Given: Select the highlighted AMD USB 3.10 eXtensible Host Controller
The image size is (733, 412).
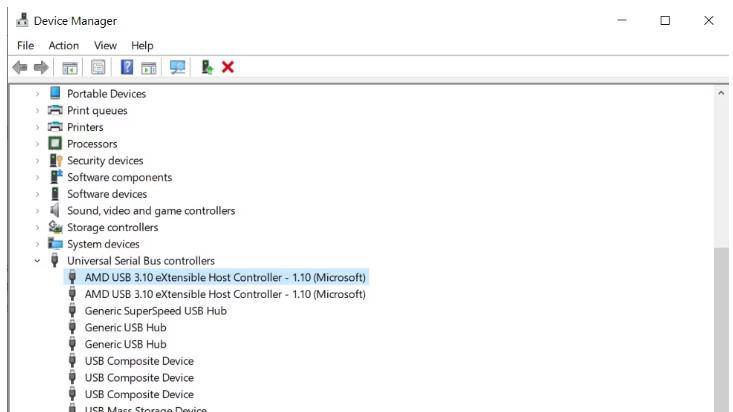Looking at the screenshot, I should [216, 277].
